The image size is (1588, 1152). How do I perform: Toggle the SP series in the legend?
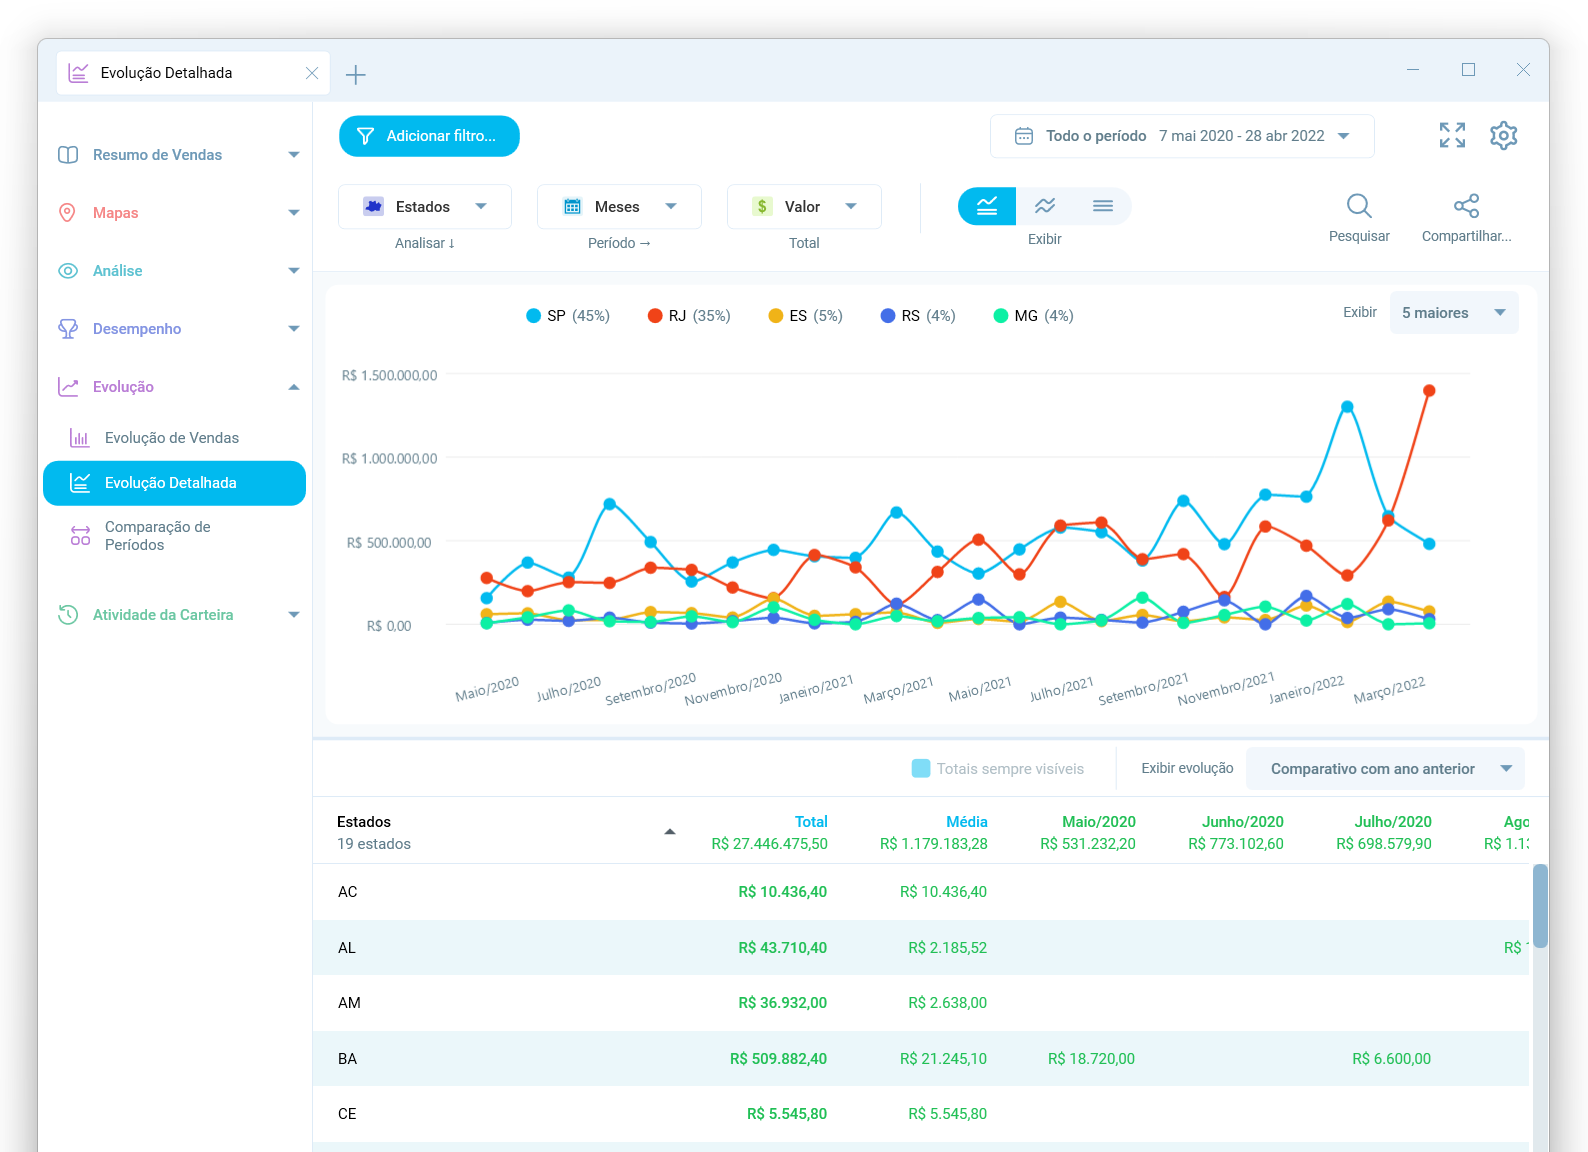(568, 316)
